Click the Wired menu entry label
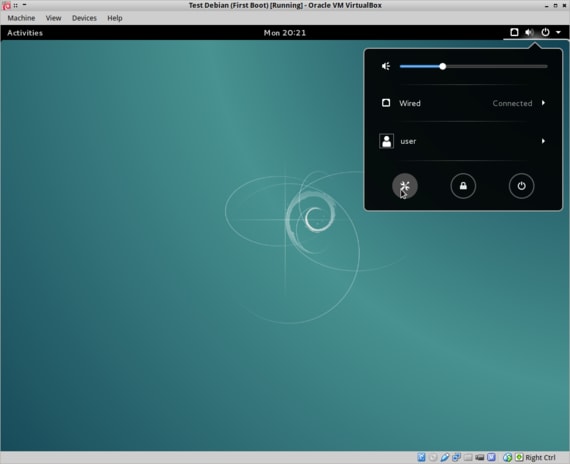 [410, 103]
